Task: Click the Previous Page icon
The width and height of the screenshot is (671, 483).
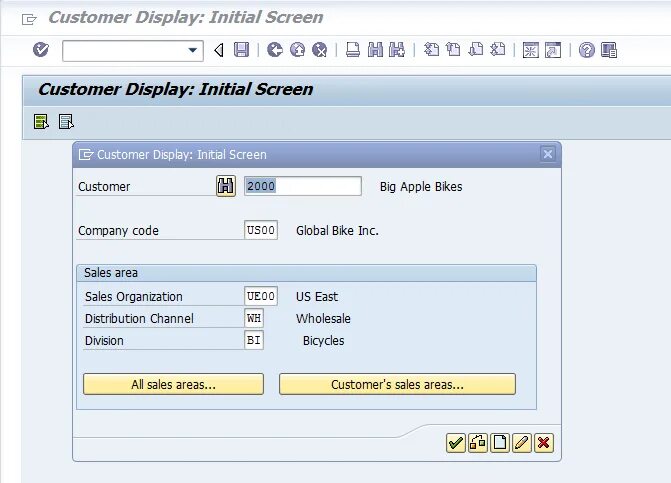Action: (453, 50)
